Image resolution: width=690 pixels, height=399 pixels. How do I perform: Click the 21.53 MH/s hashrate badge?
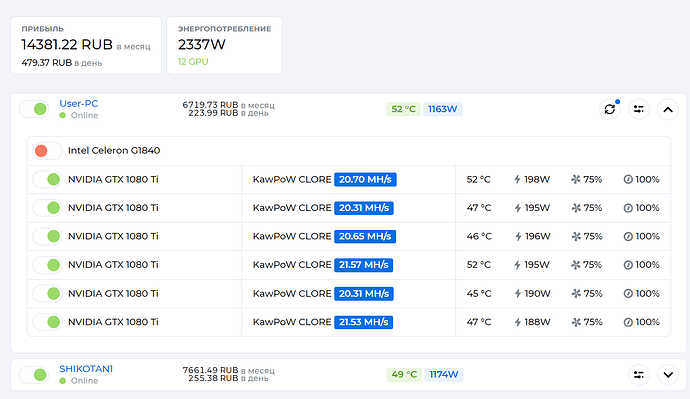pyautogui.click(x=363, y=322)
